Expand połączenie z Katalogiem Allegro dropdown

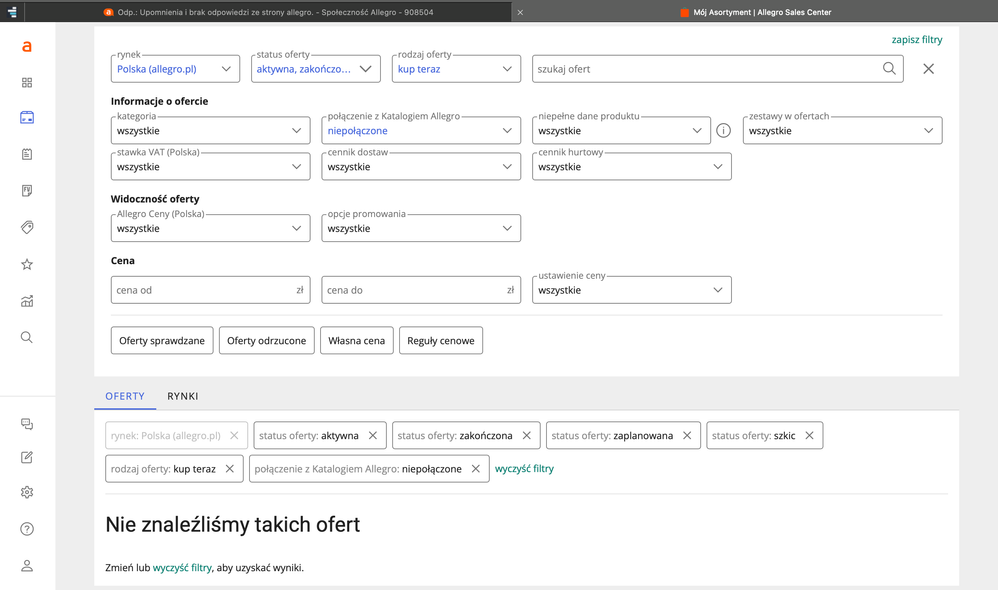pyautogui.click(x=421, y=130)
